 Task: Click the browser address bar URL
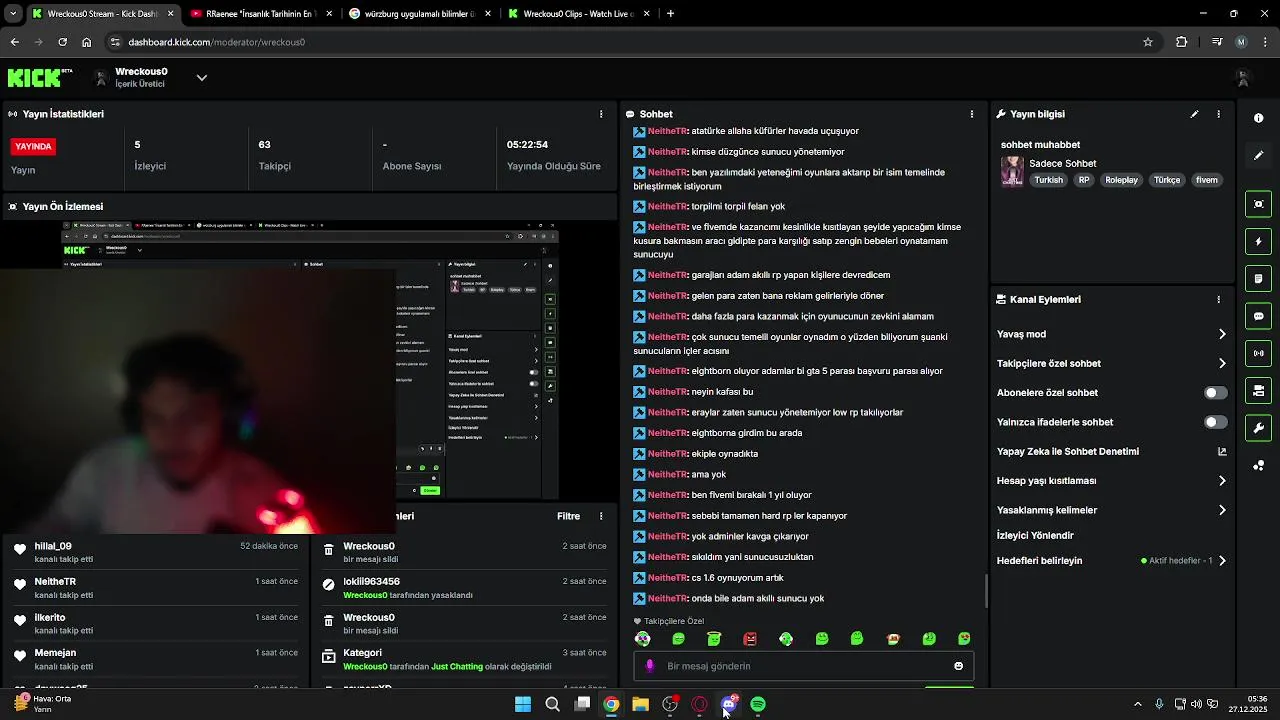[216, 42]
